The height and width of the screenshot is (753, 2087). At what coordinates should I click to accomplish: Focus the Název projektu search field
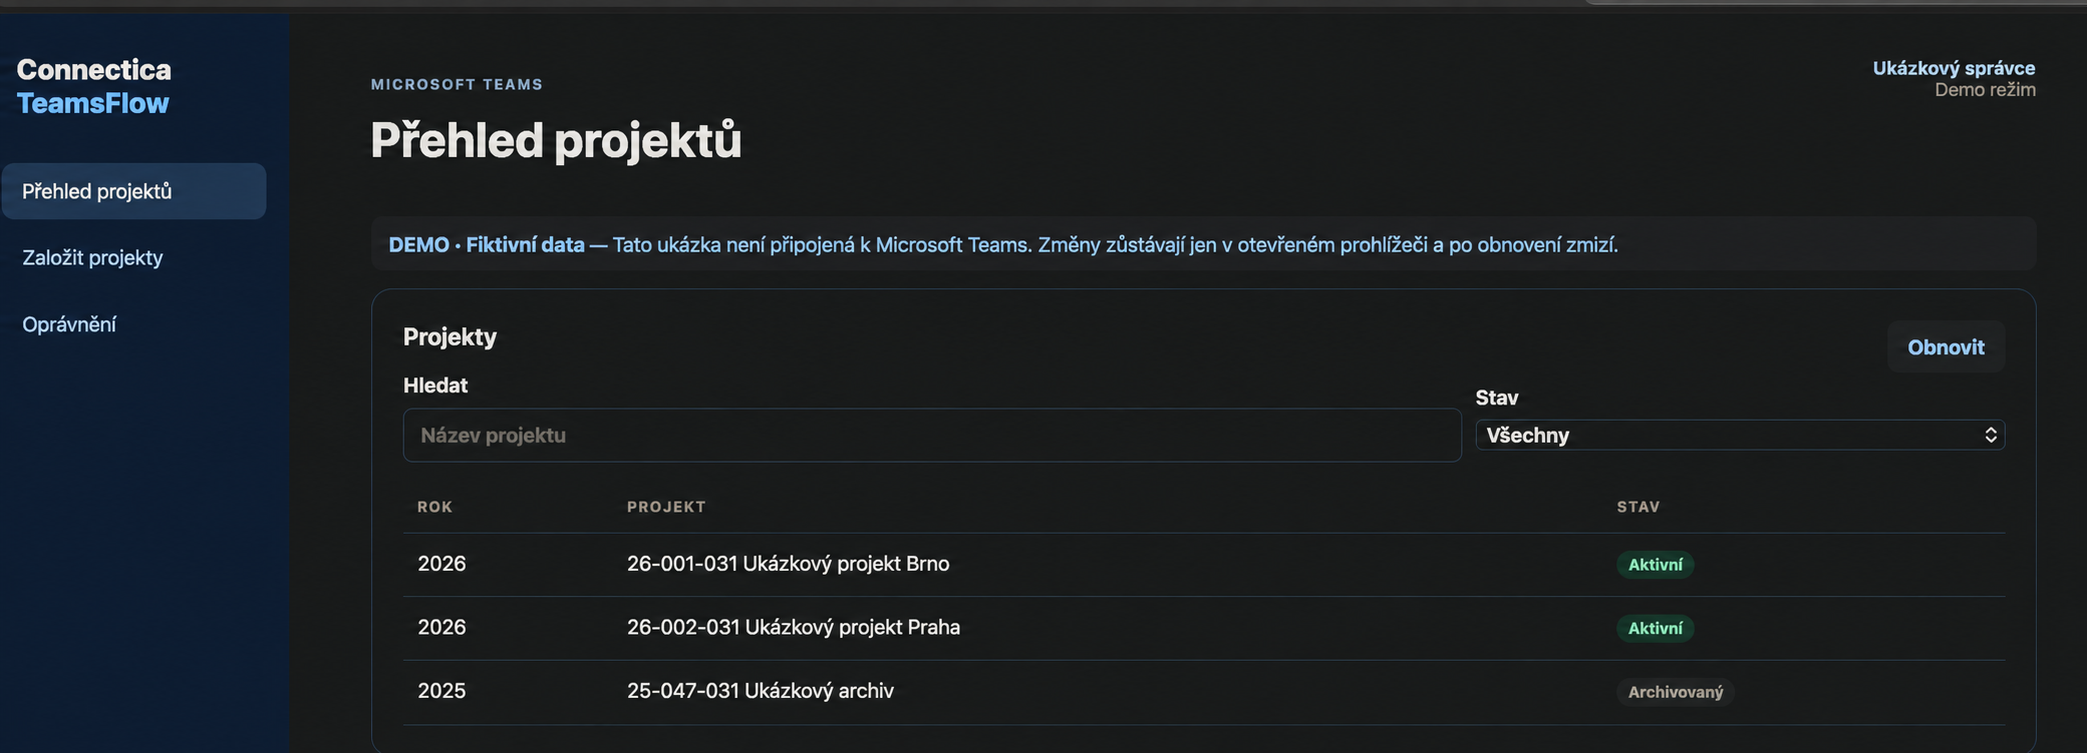[x=932, y=435]
